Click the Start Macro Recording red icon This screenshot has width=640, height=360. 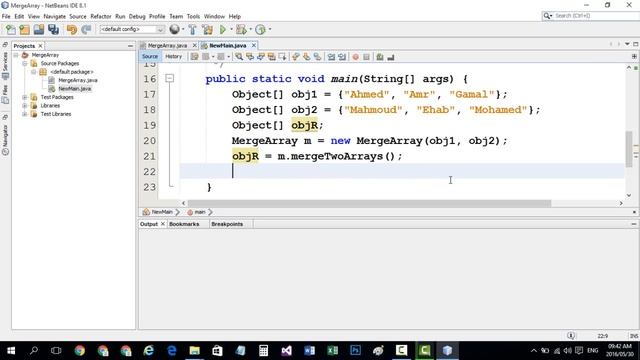(x=356, y=57)
